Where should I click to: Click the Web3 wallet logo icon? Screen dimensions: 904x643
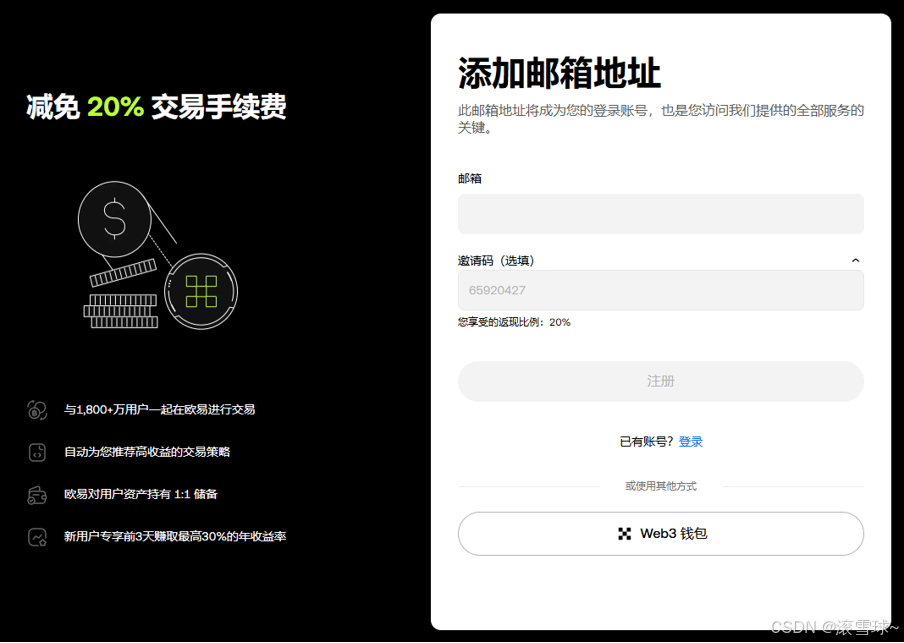624,534
